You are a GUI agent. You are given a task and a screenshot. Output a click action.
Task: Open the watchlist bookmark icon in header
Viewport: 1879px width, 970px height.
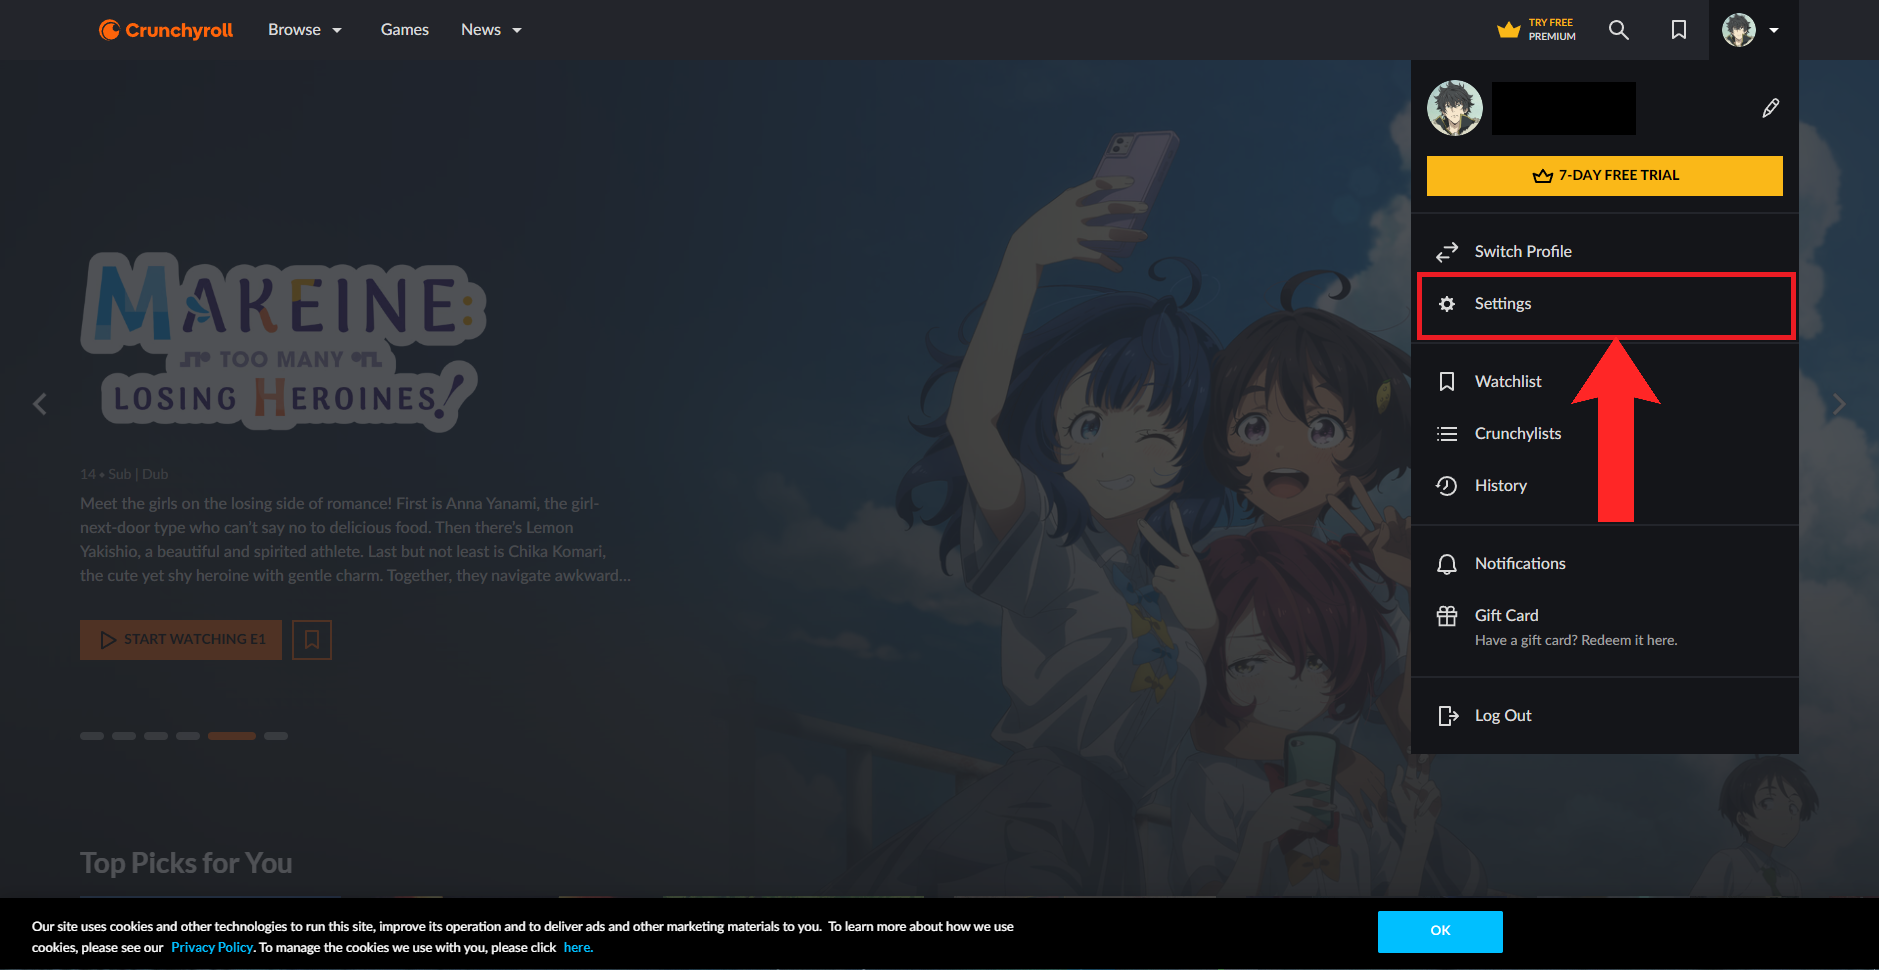(1679, 30)
